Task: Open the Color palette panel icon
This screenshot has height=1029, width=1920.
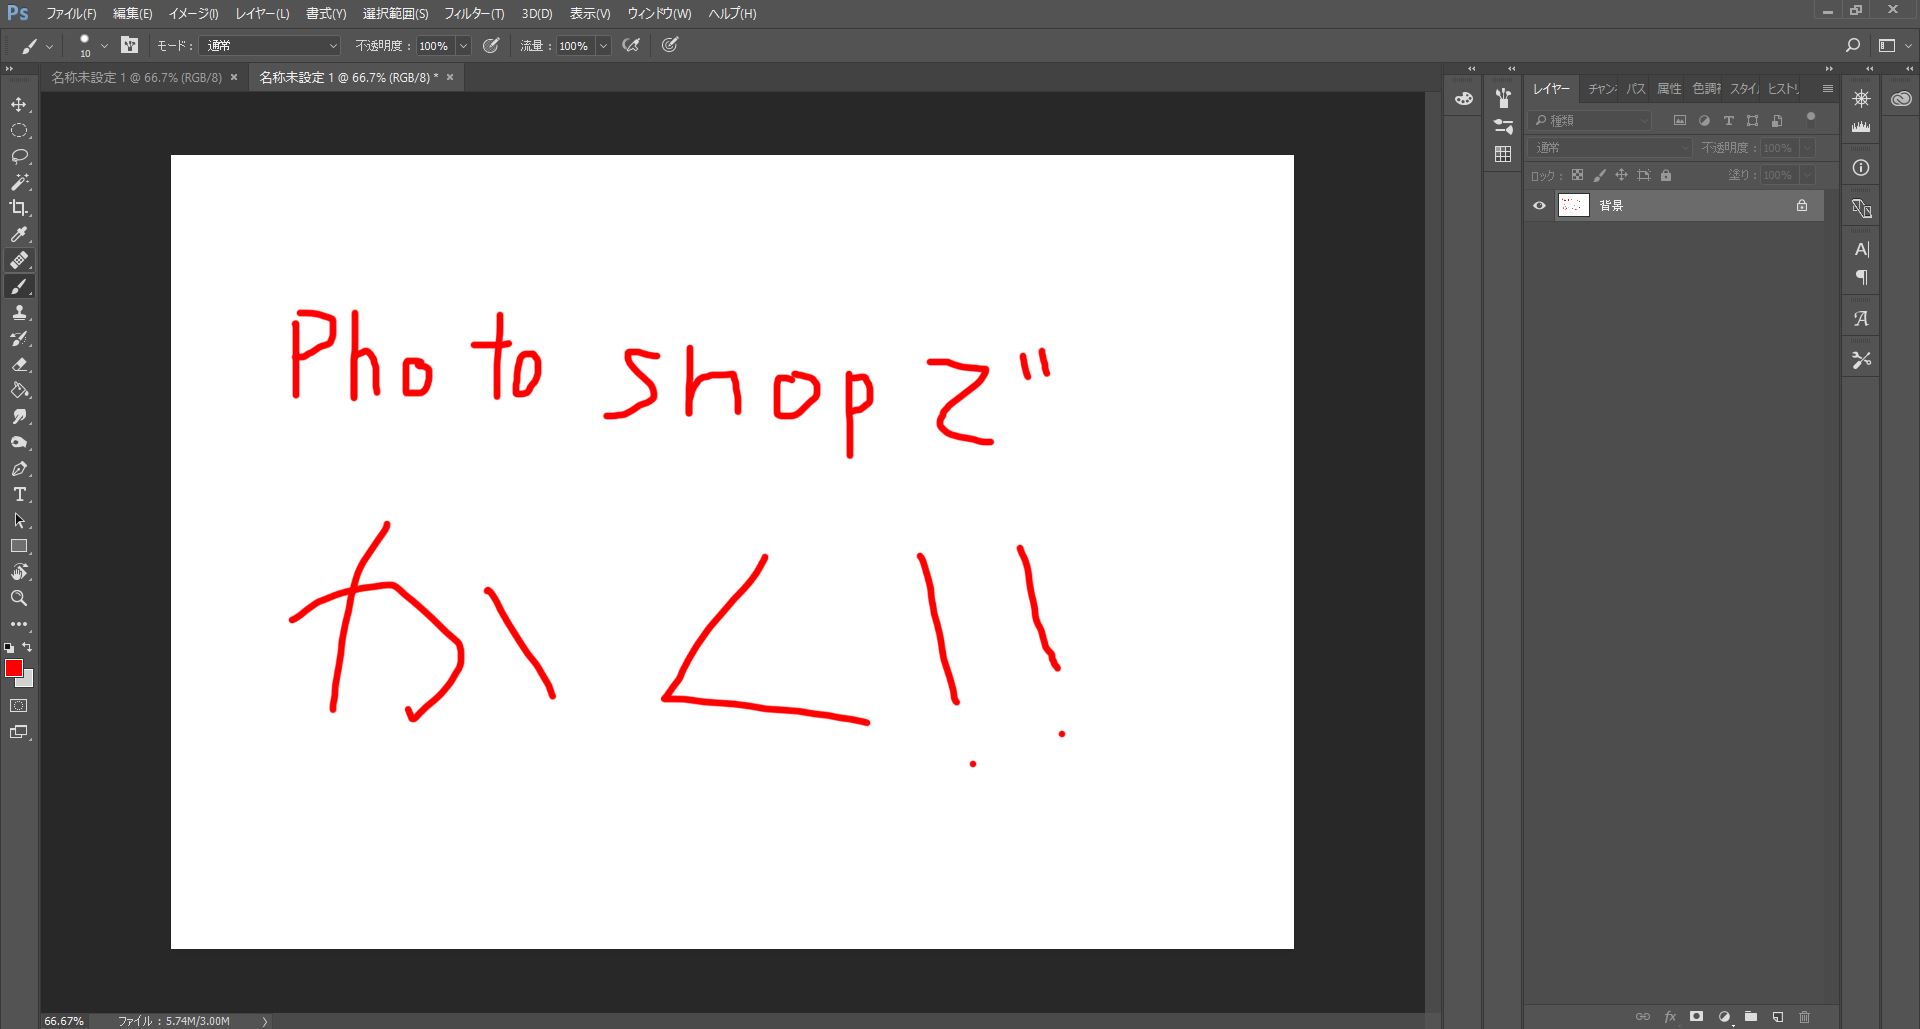Action: click(1463, 99)
